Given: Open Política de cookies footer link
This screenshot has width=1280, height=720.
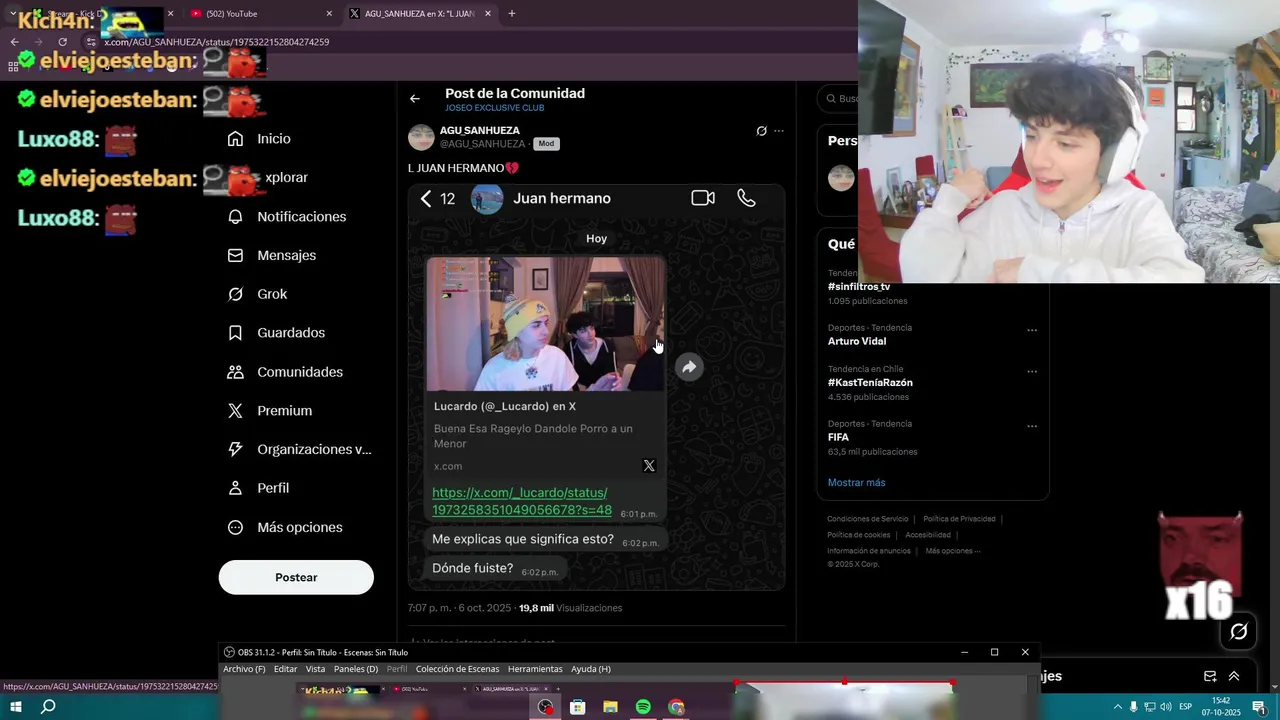Looking at the screenshot, I should 858,535.
